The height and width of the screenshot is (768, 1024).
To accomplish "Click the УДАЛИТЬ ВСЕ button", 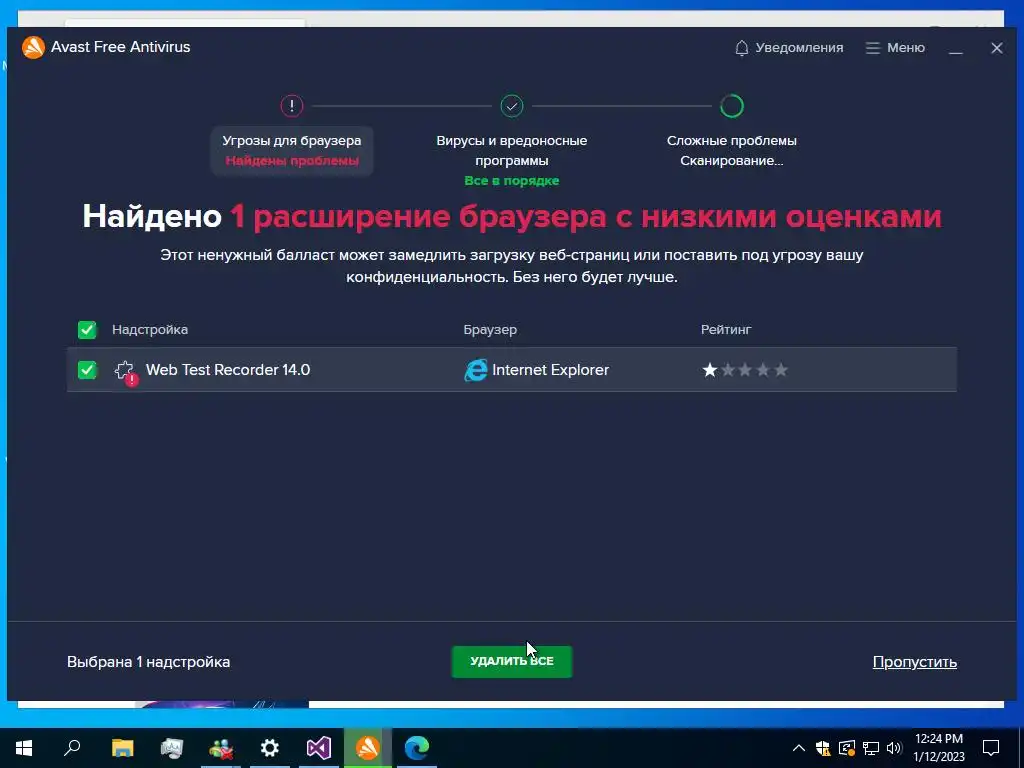I will pos(512,662).
